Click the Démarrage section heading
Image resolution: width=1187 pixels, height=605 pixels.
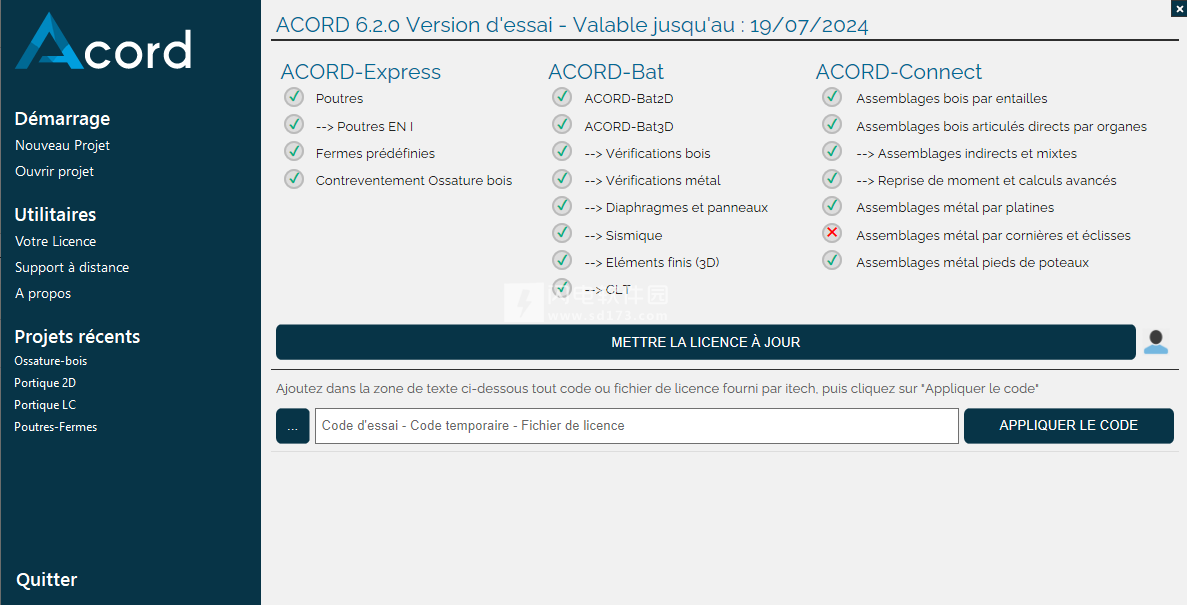point(62,119)
